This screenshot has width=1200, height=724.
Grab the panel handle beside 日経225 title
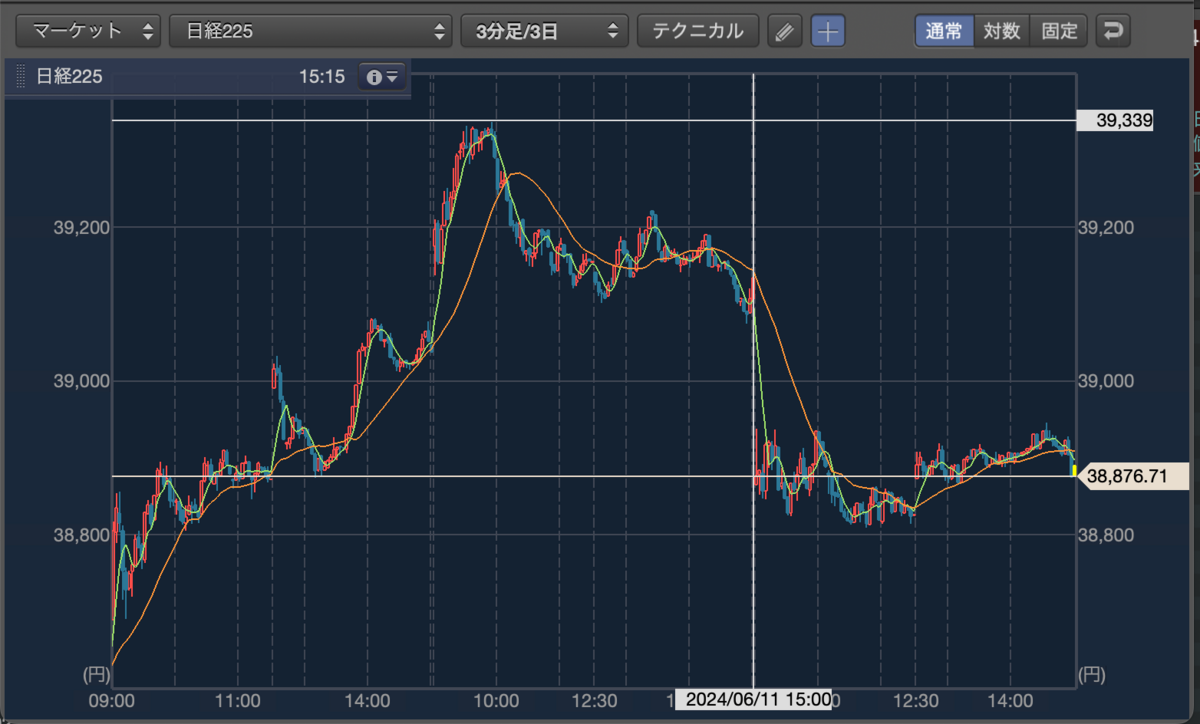21,77
